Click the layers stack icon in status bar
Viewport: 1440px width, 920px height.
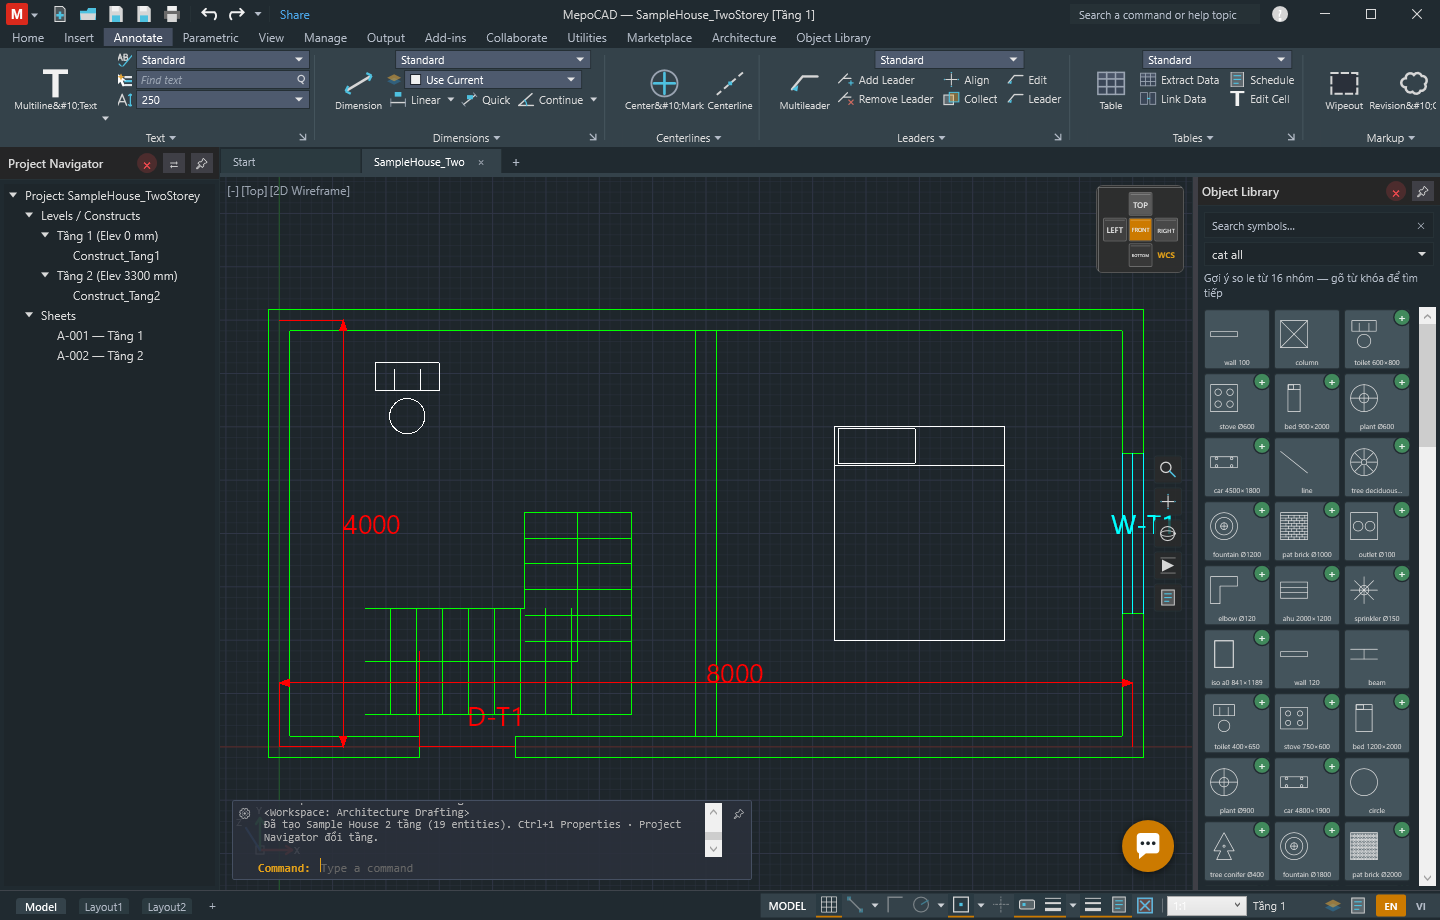pos(1333,906)
